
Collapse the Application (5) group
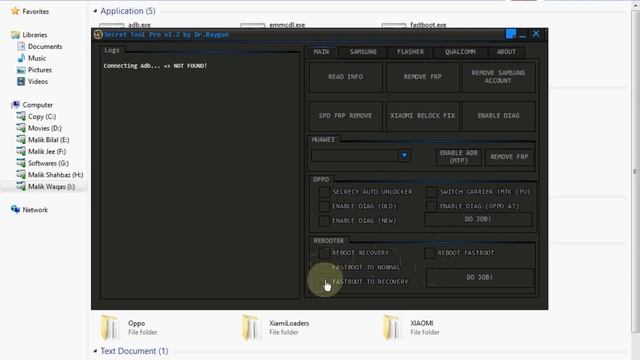(x=95, y=11)
